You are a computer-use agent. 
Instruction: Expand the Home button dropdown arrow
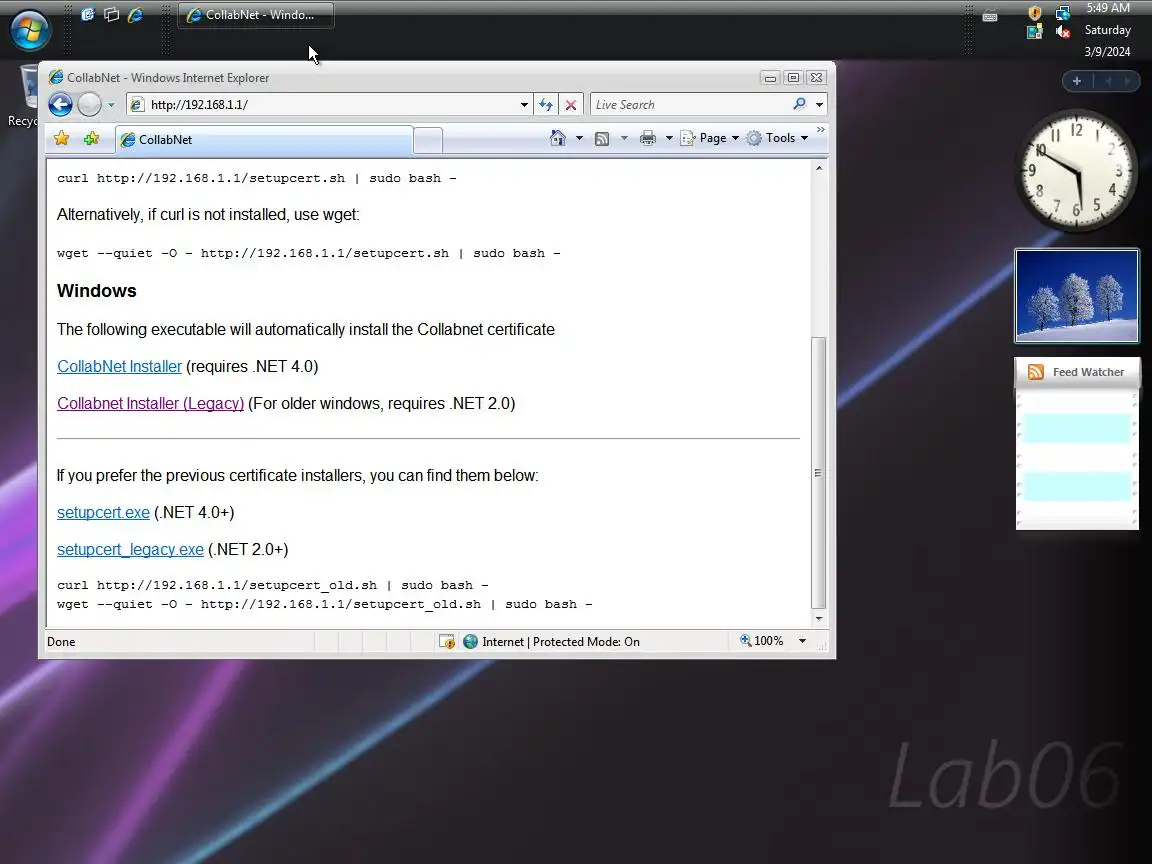(579, 138)
